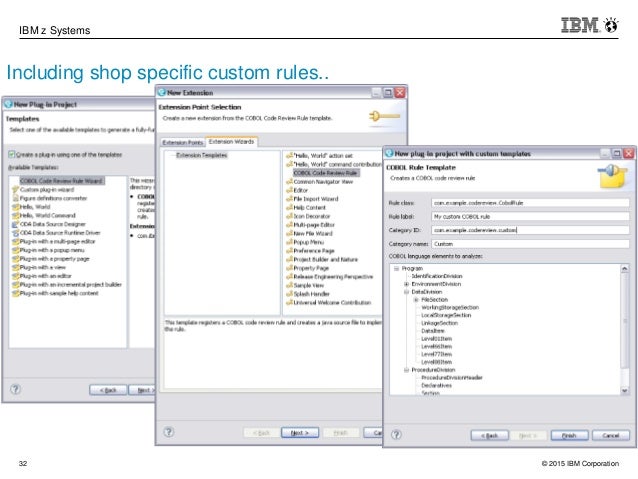Select File Import Wizard icon
The width and height of the screenshot is (638, 479).
pyautogui.click(x=289, y=199)
